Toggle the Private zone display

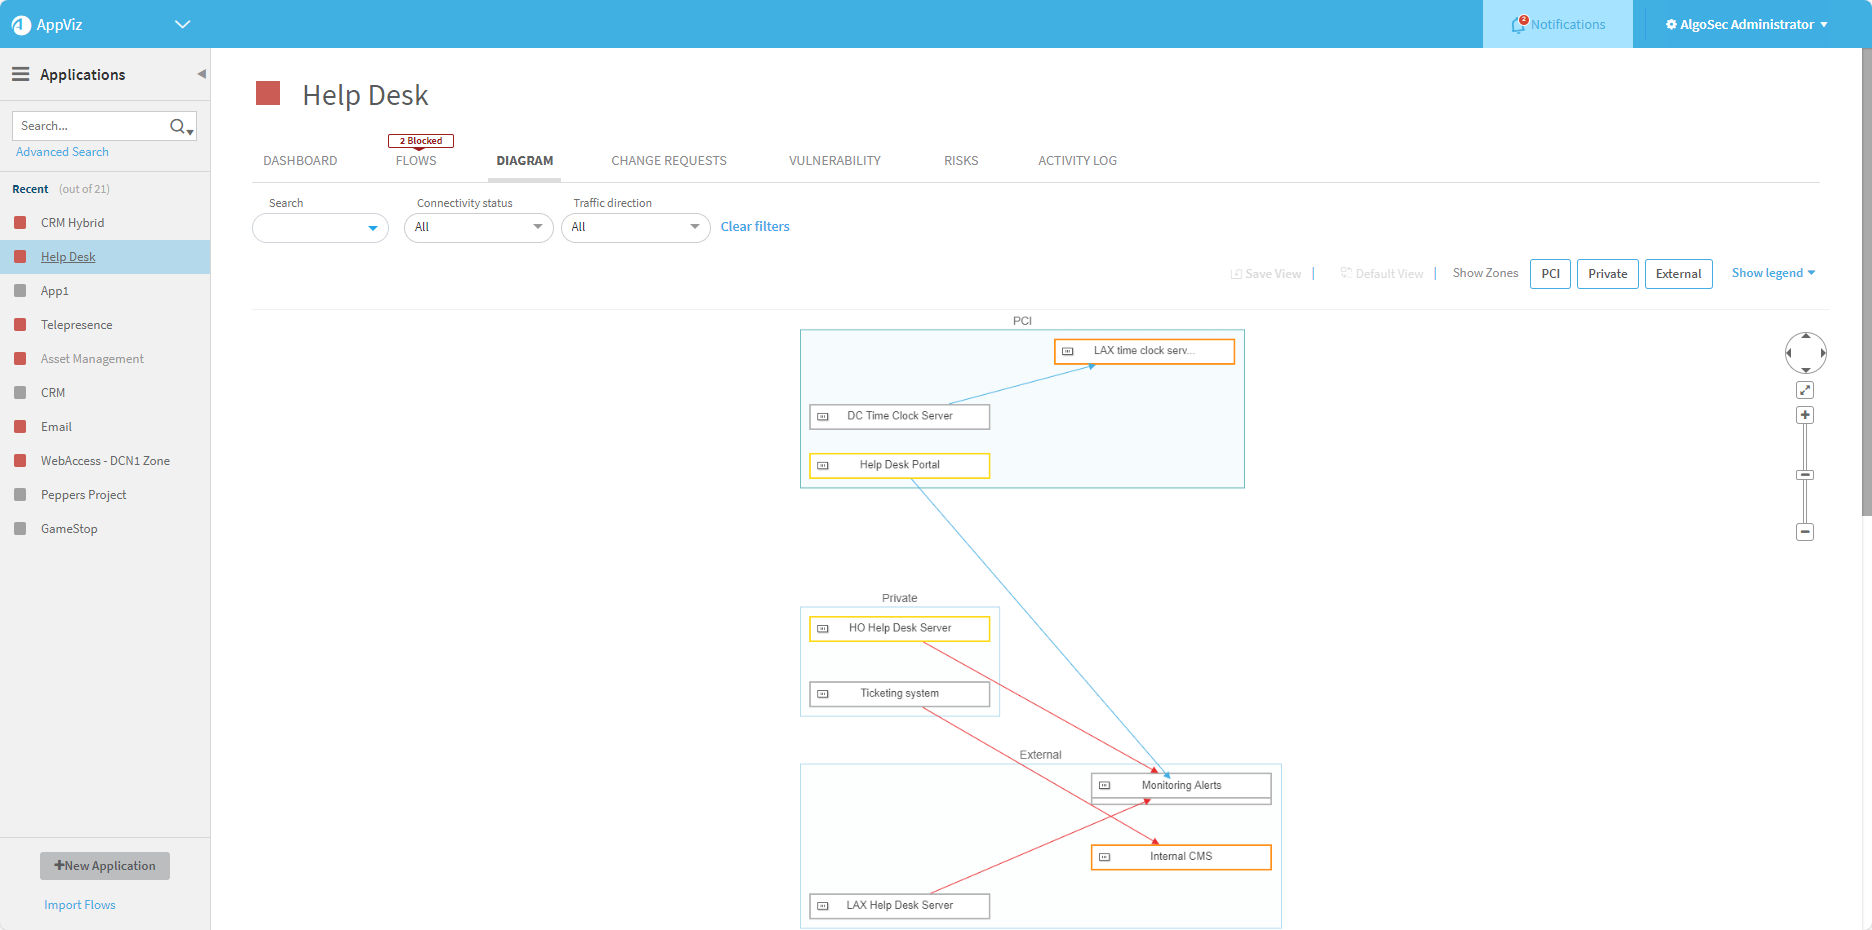coord(1607,274)
